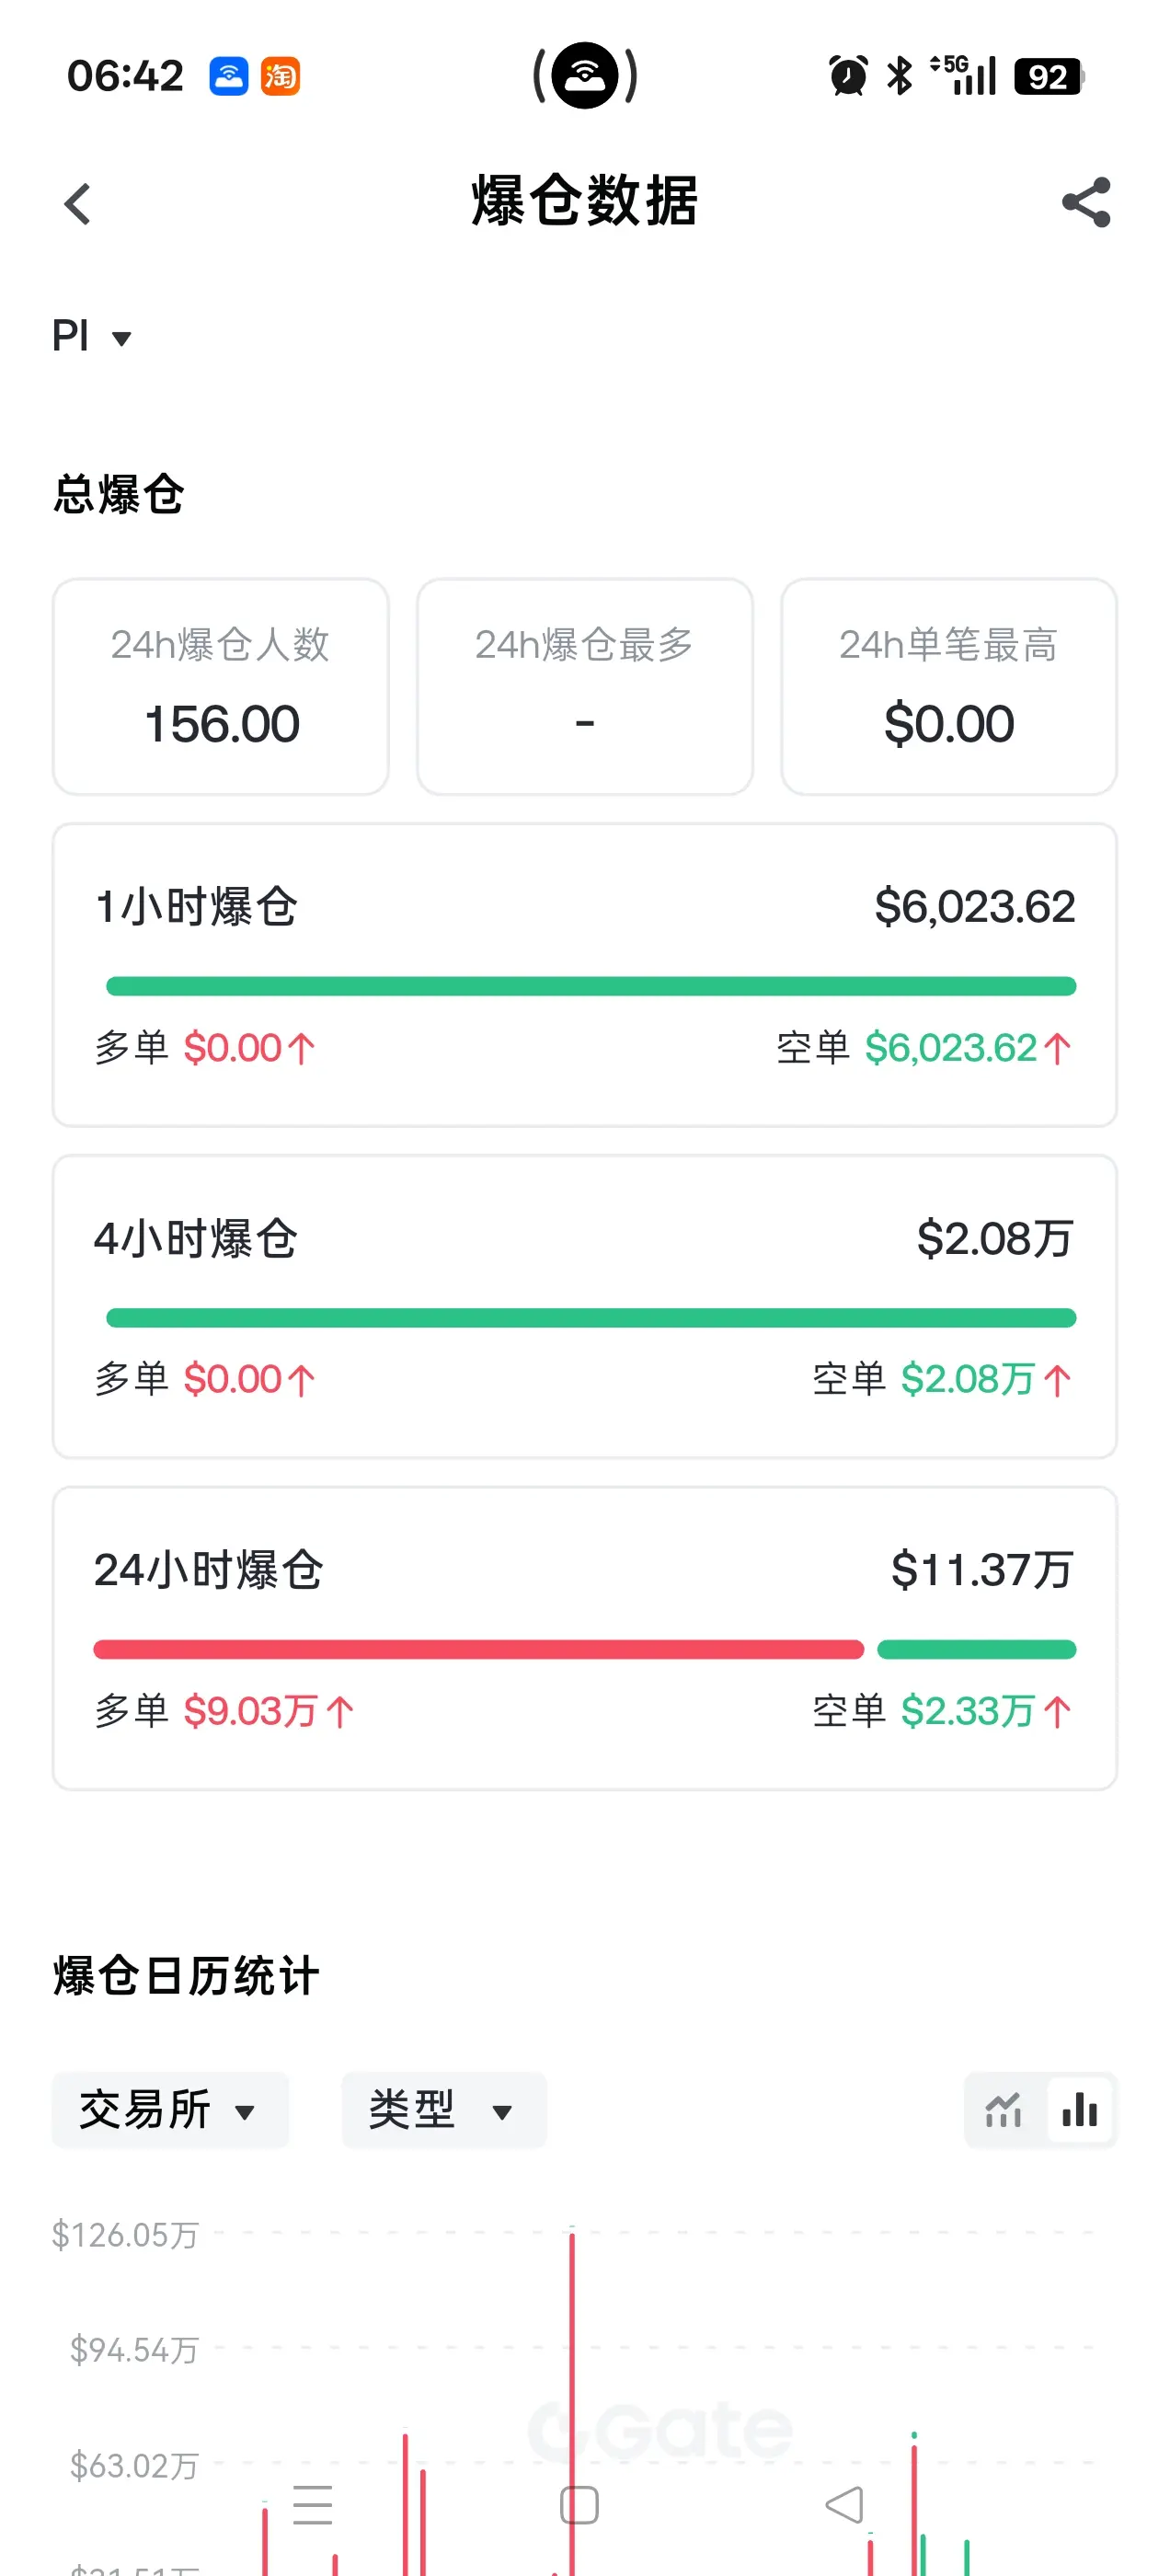Tap the tallest red bar in chart

pos(572,2400)
